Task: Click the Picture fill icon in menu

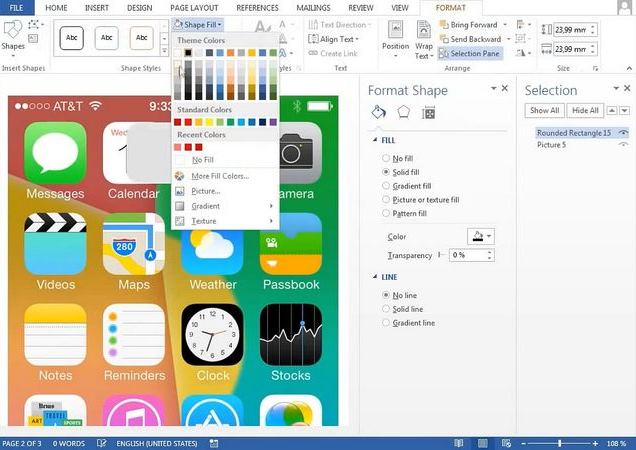Action: point(180,191)
